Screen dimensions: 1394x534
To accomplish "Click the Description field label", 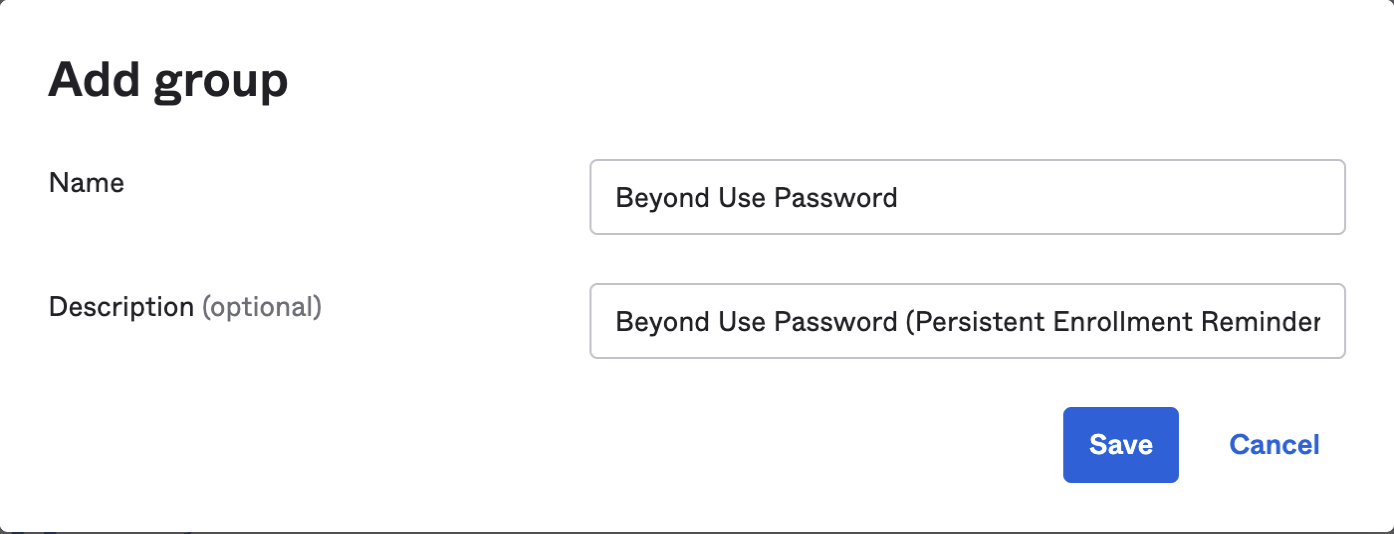I will tap(121, 306).
